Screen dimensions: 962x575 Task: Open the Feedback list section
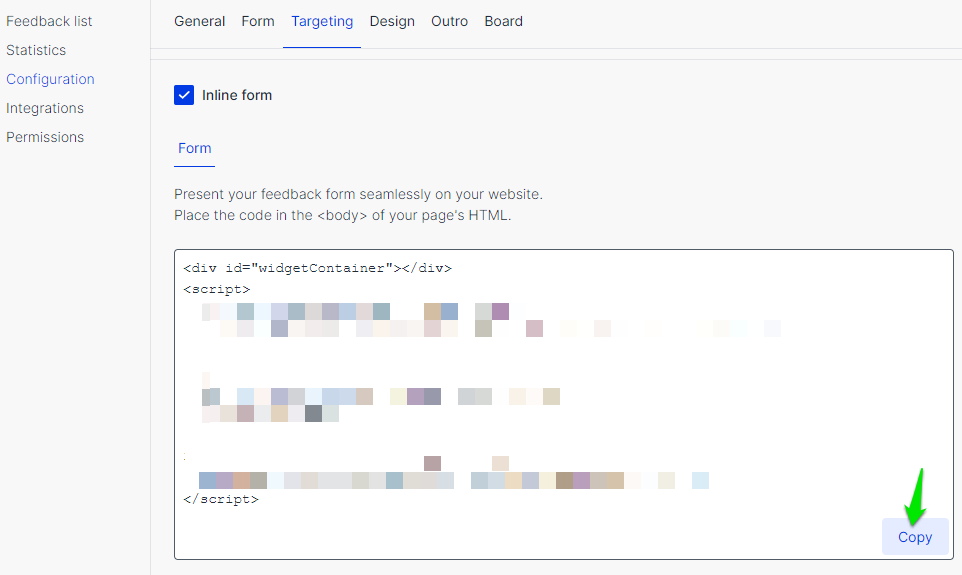point(49,21)
